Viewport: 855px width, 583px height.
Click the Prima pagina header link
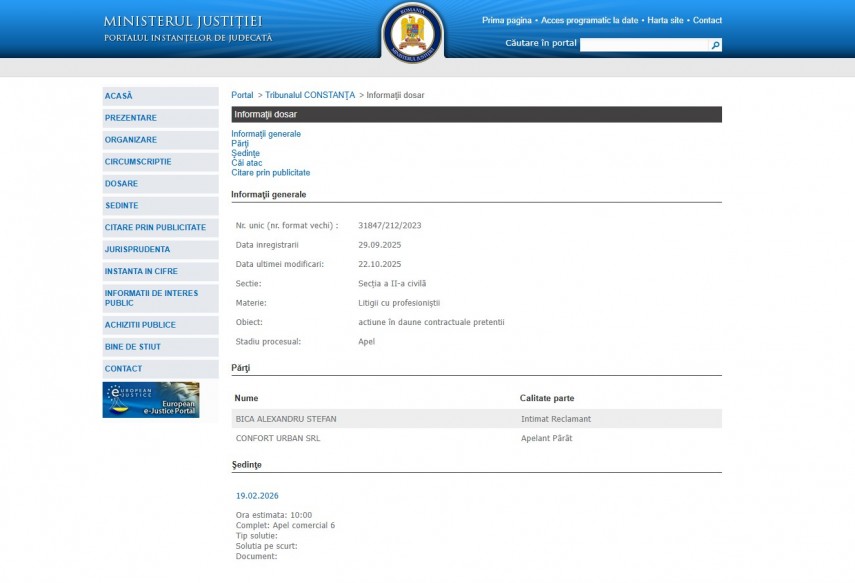(x=507, y=20)
